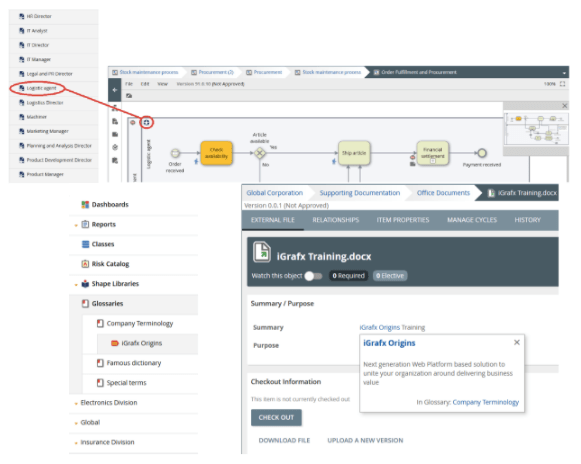Open the dropdown arrow on the diagram breadcrumb bar
Image resolution: width=581 pixels, height=464 pixels.
[564, 73]
